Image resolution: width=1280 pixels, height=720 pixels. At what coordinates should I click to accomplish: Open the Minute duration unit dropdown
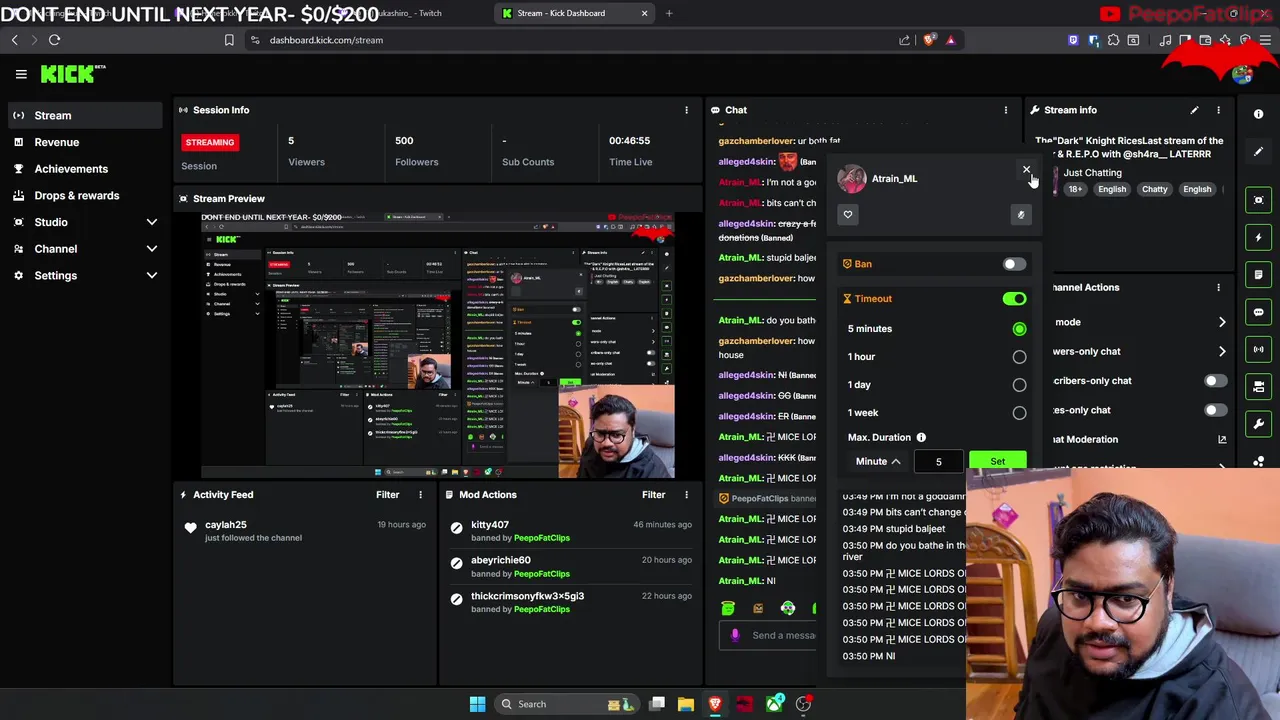pyautogui.click(x=877, y=461)
